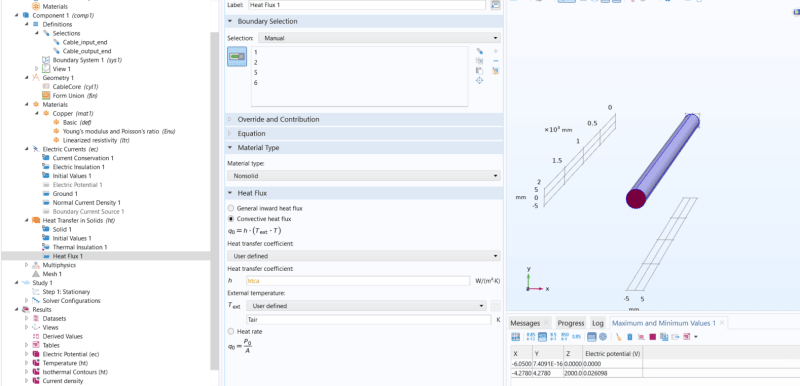The image size is (800, 386).
Task: Select the Isothermal Contours (ht) node
Action: click(x=75, y=372)
